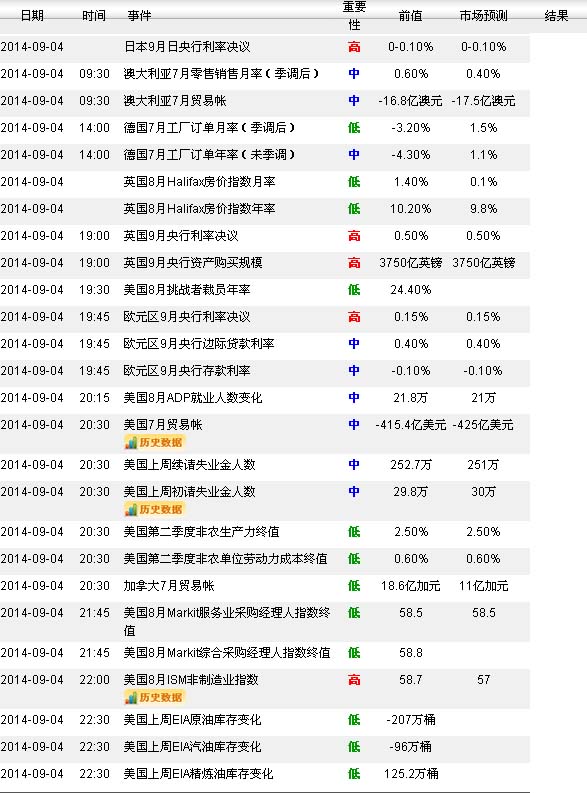Select event 欧元区9月央行利率决议

[x=187, y=317]
